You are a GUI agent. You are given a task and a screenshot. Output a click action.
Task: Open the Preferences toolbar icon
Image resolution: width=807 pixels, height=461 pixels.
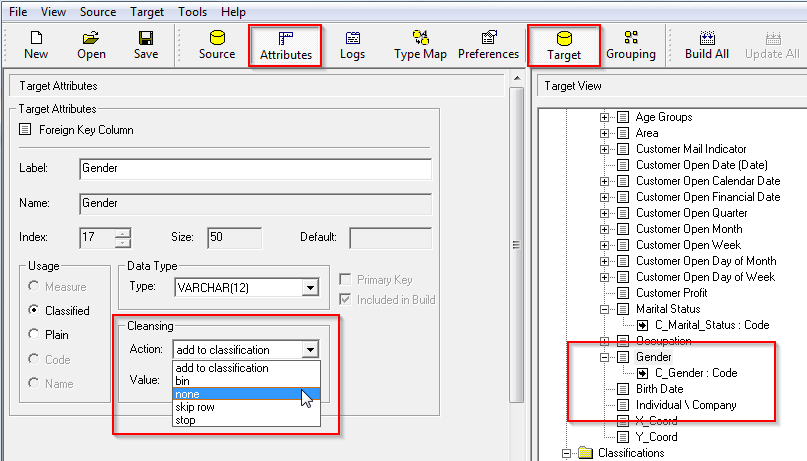click(x=488, y=45)
